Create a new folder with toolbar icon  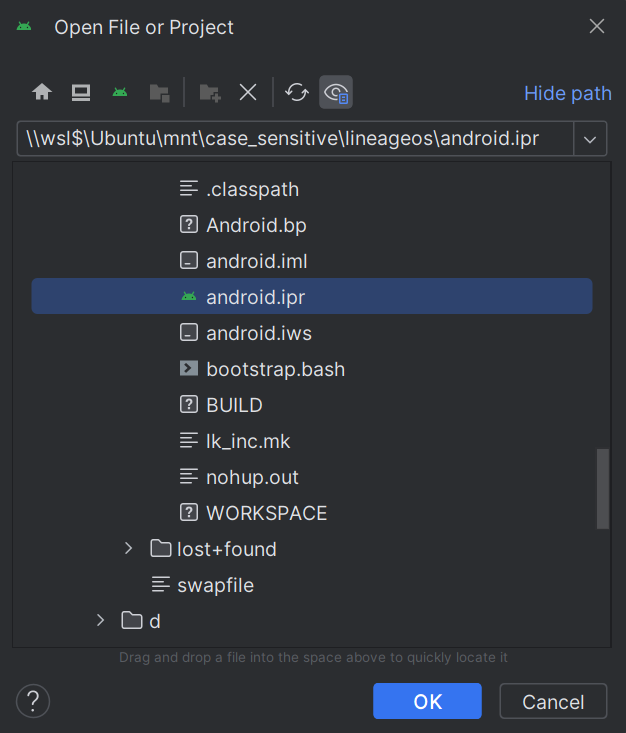(x=210, y=93)
